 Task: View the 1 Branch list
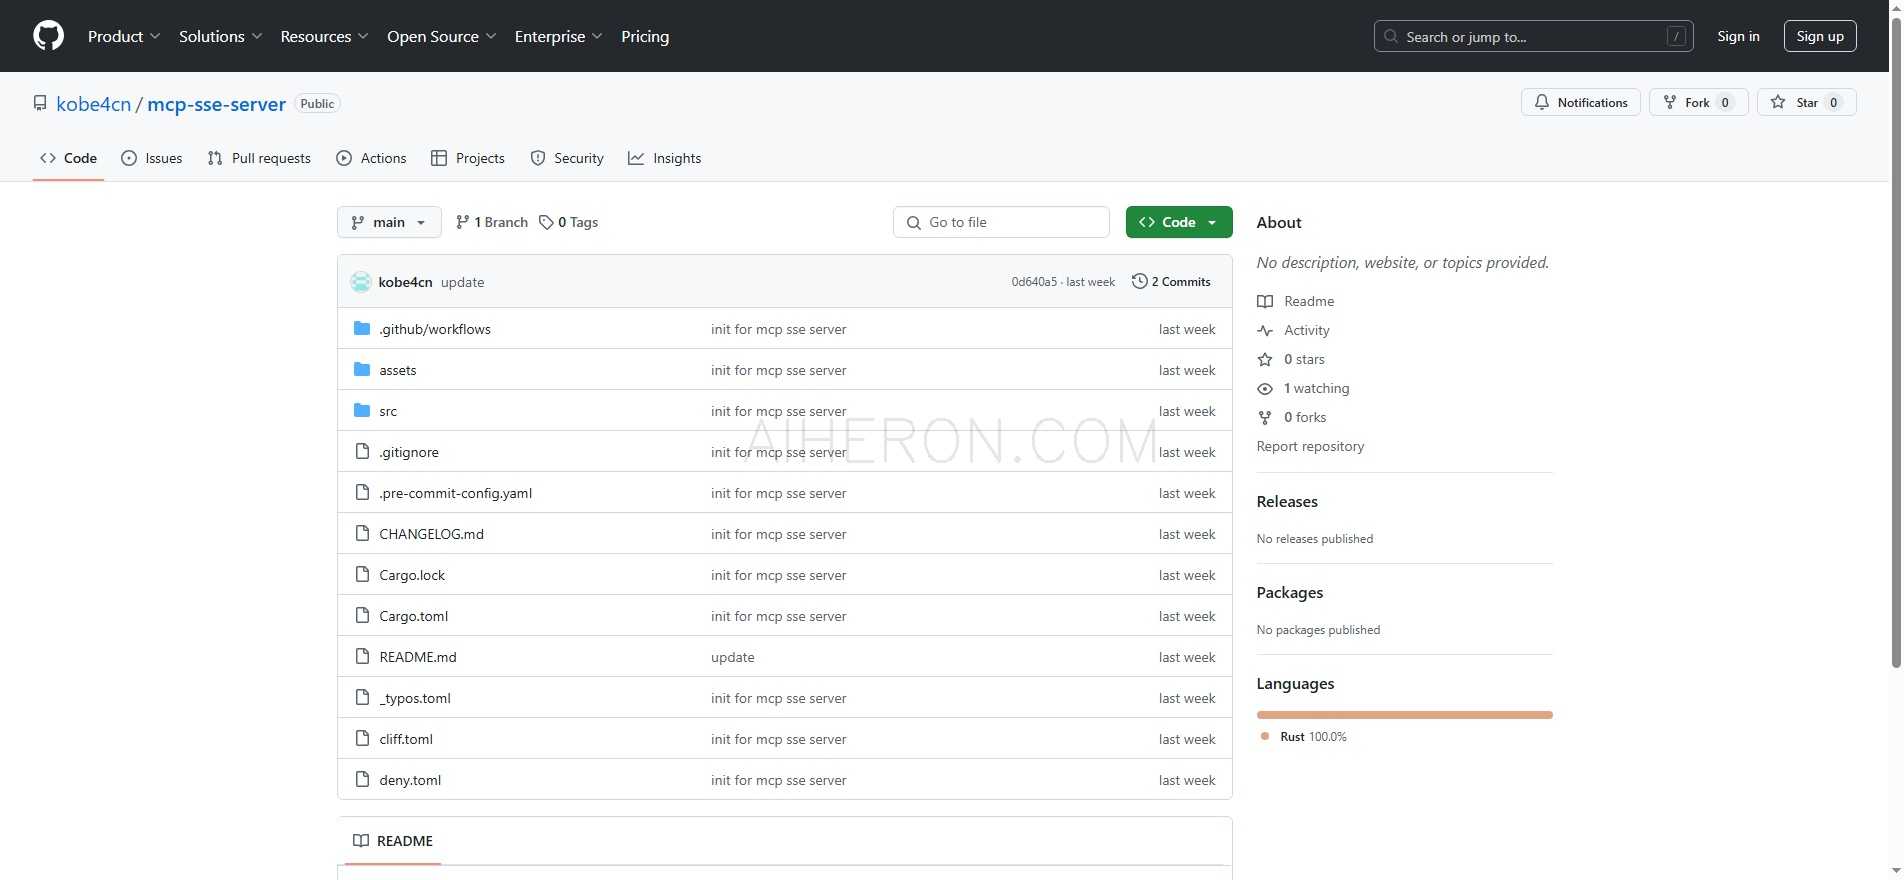pos(491,222)
